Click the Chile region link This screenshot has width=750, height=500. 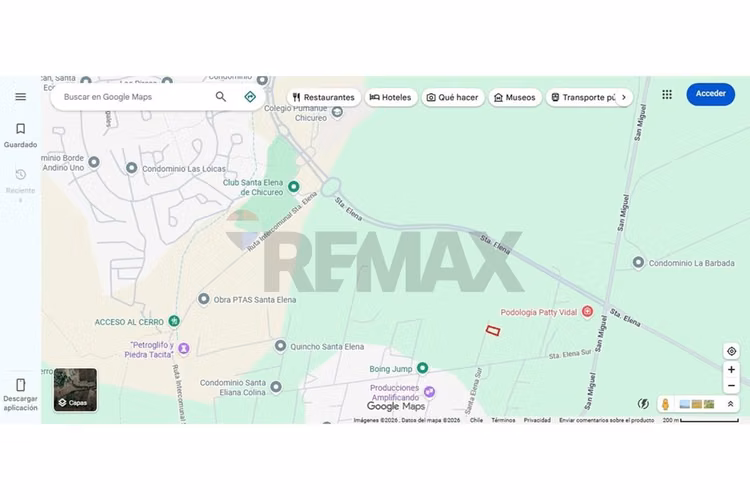pyautogui.click(x=476, y=420)
